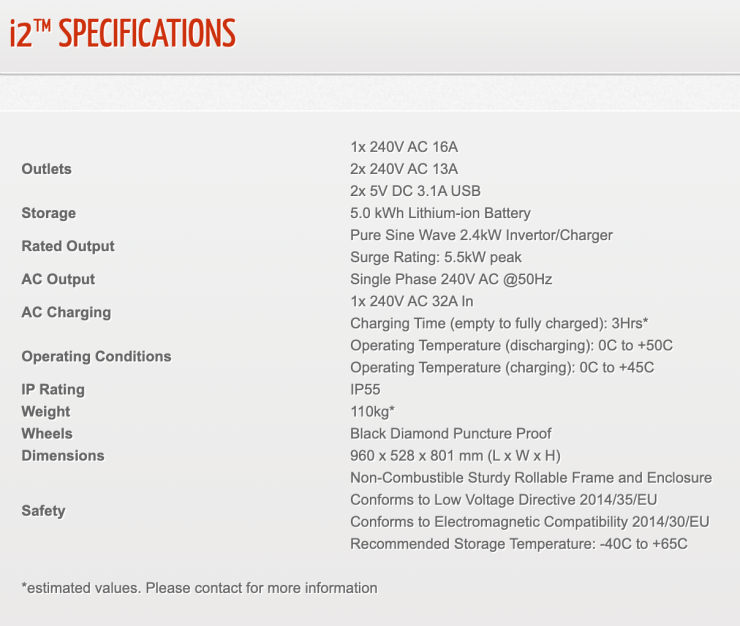Screen dimensions: 740x626
Task: Click the Outlets row label
Action: click(47, 169)
